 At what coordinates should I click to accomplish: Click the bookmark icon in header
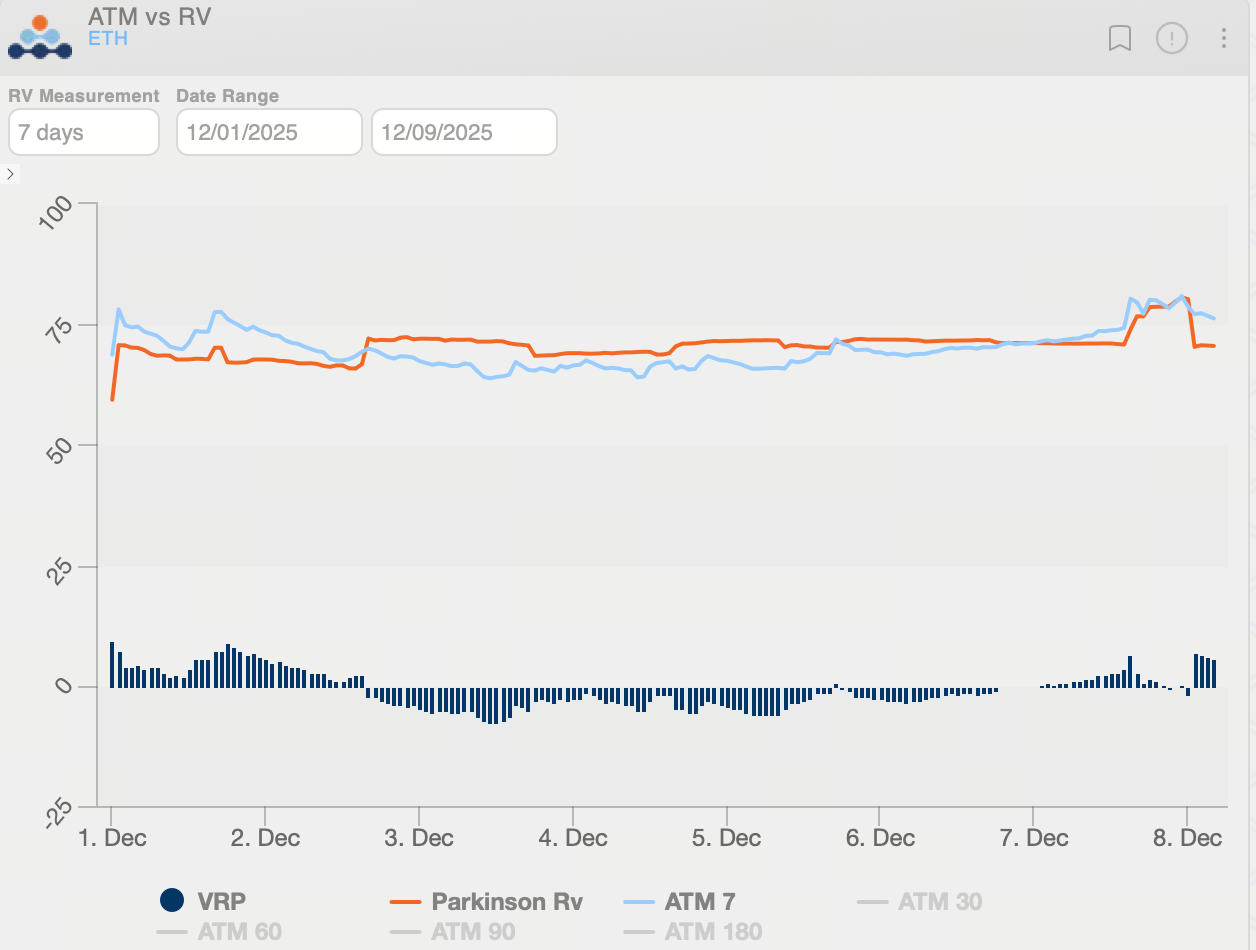pos(1120,38)
